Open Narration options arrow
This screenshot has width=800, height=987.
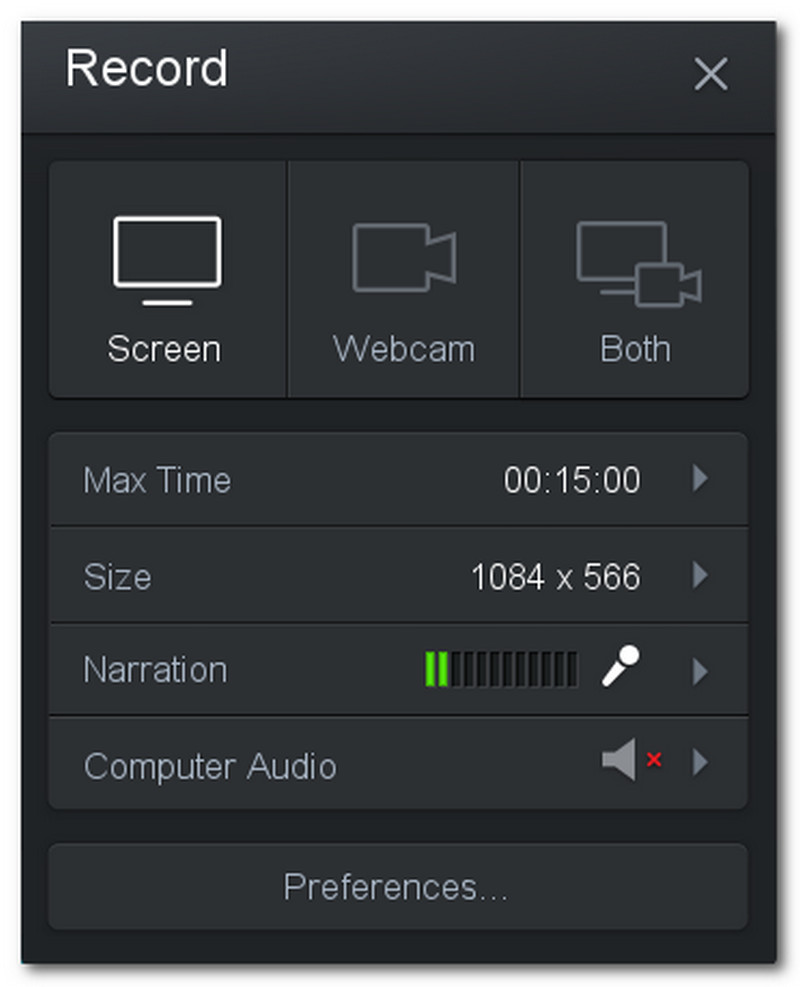[x=700, y=670]
